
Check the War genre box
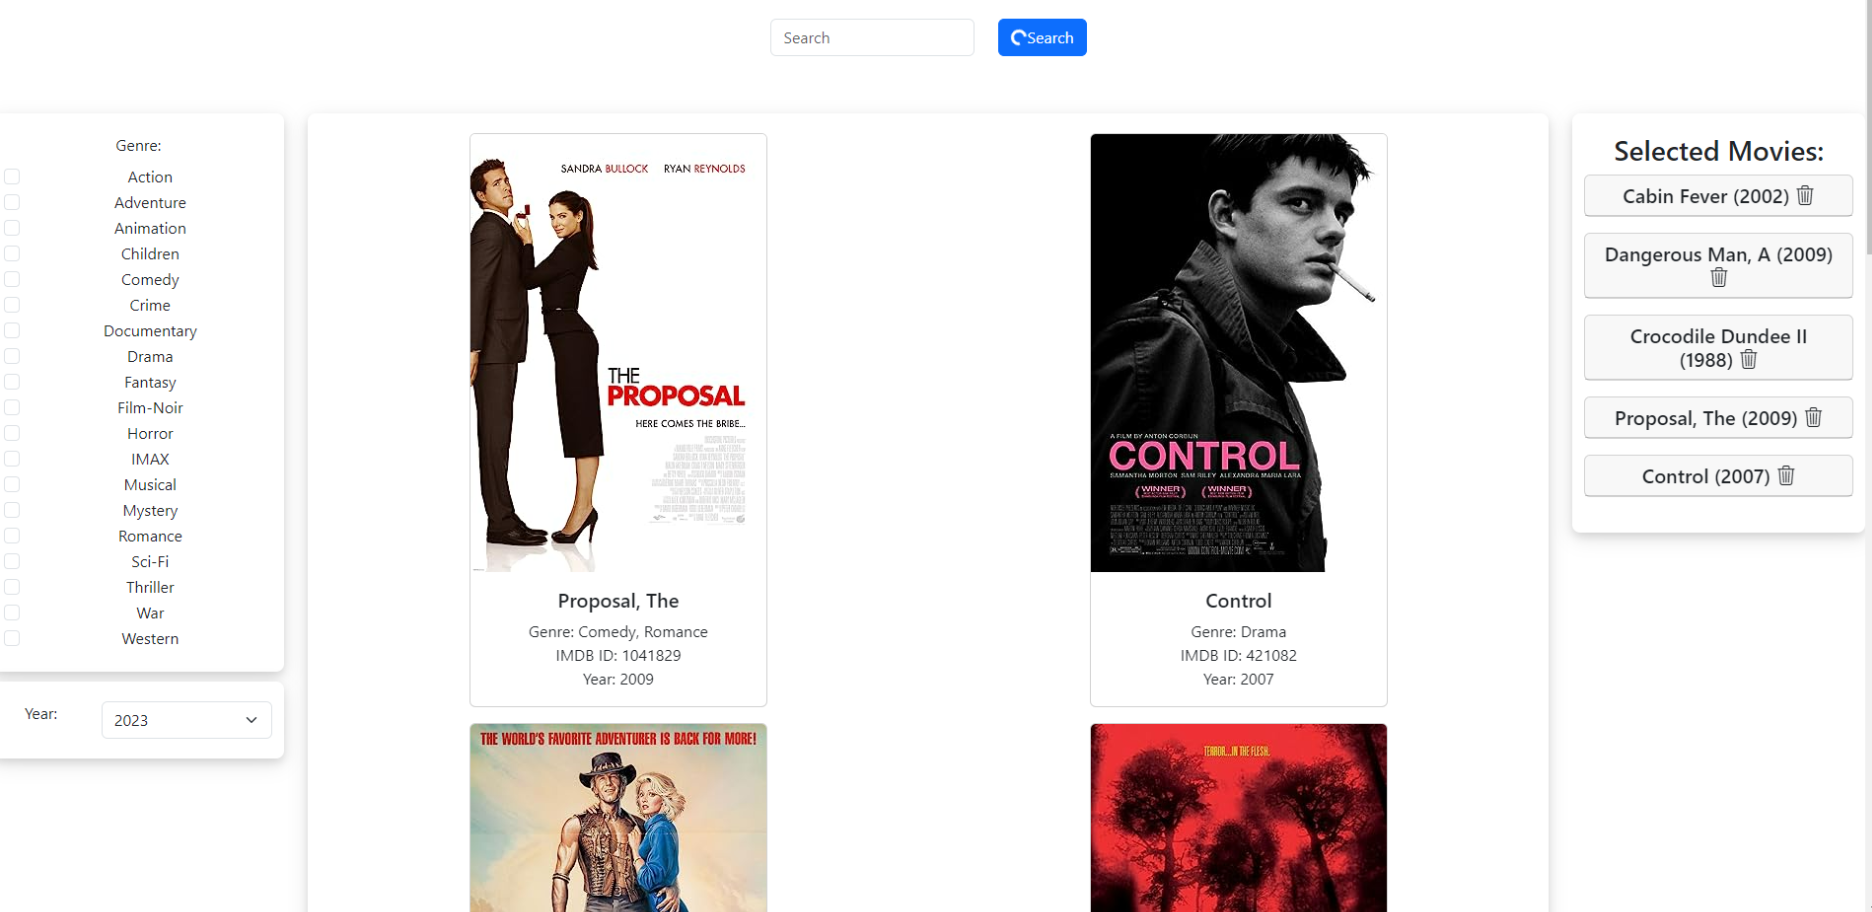12,613
